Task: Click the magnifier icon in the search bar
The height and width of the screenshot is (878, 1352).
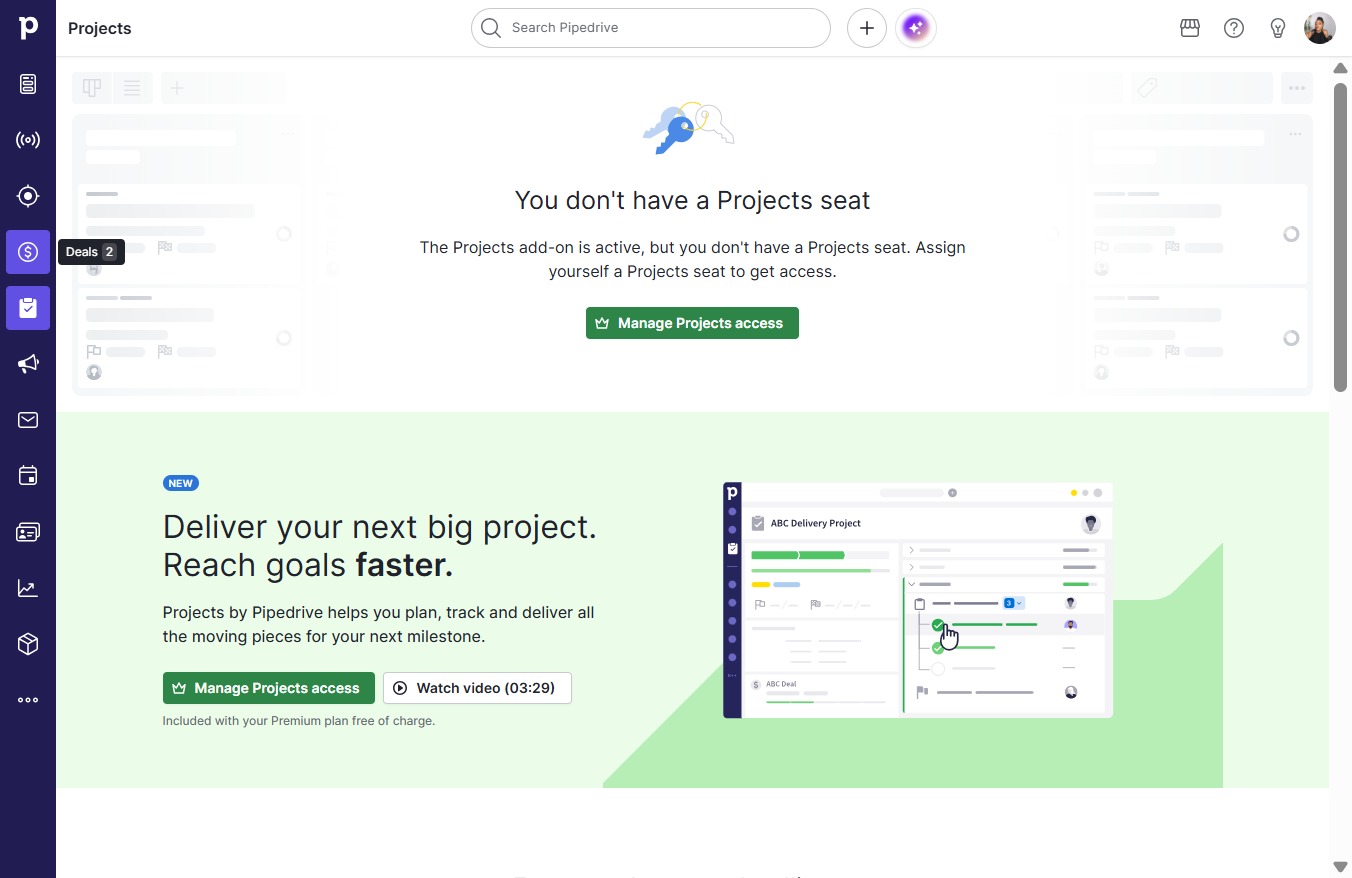Action: pos(490,28)
